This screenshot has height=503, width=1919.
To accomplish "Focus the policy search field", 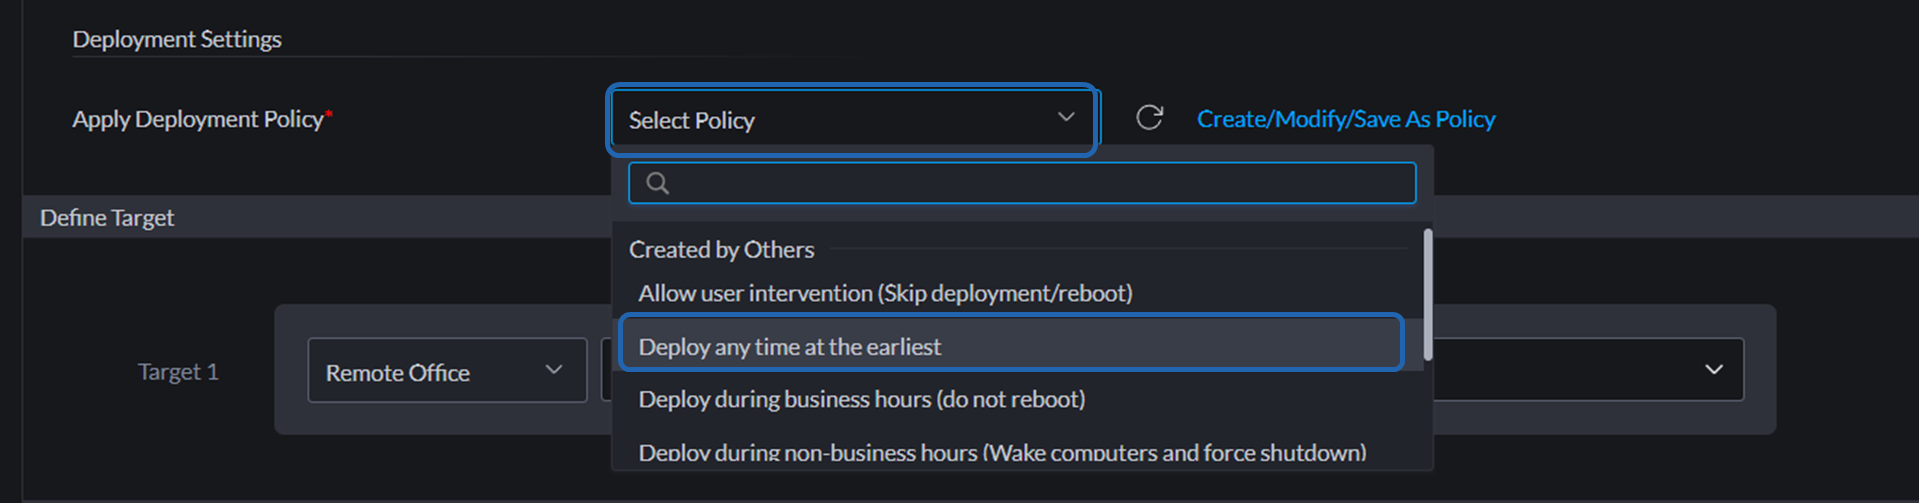I will pyautogui.click(x=1022, y=183).
